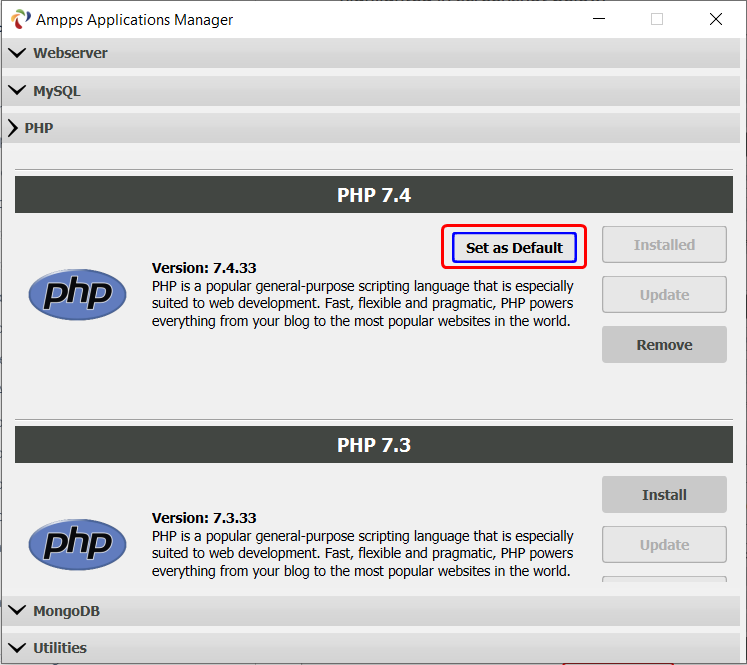Expand the Utilities section chevron
The width and height of the screenshot is (747, 665).
pos(17,648)
